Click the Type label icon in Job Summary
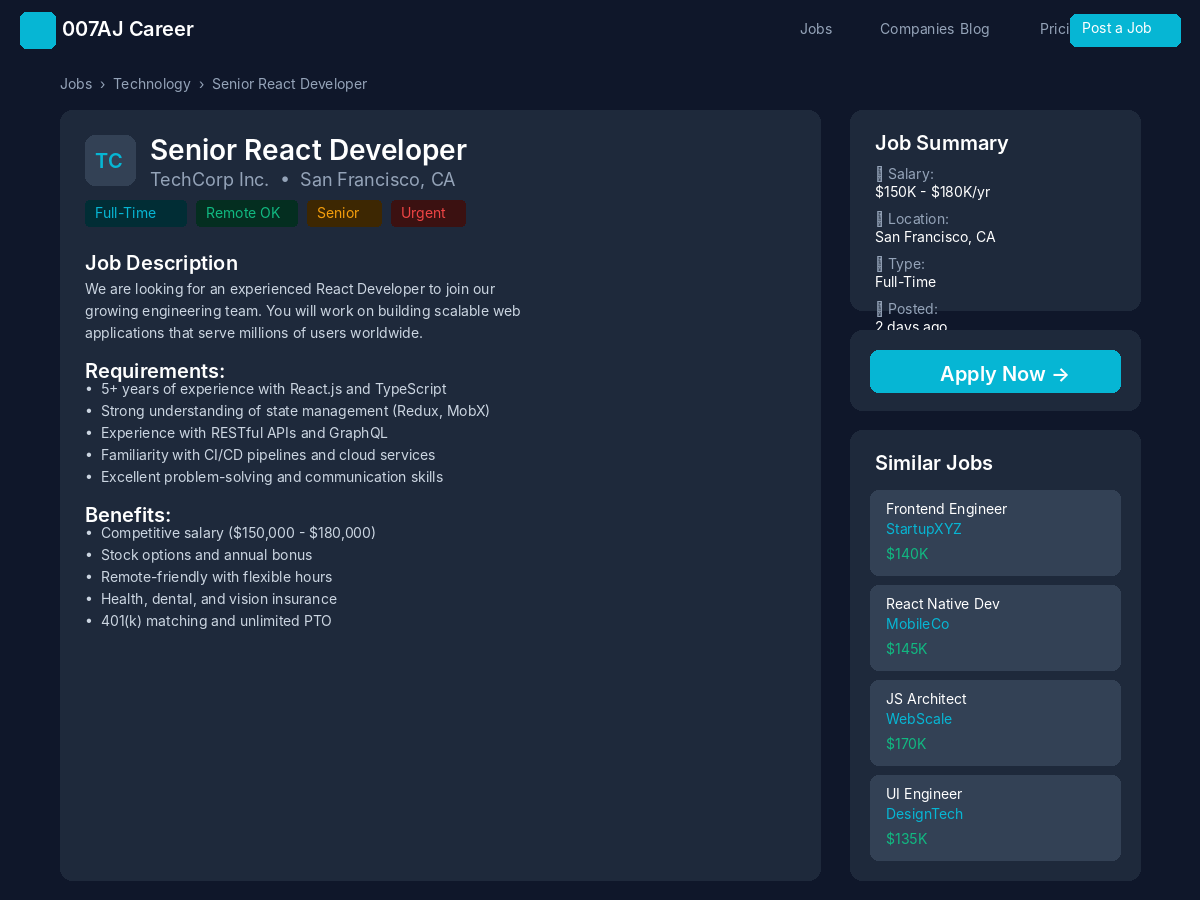The width and height of the screenshot is (1200, 900). 880,264
